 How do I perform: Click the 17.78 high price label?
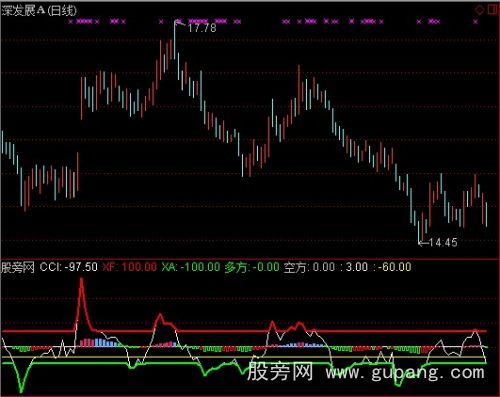[202, 28]
